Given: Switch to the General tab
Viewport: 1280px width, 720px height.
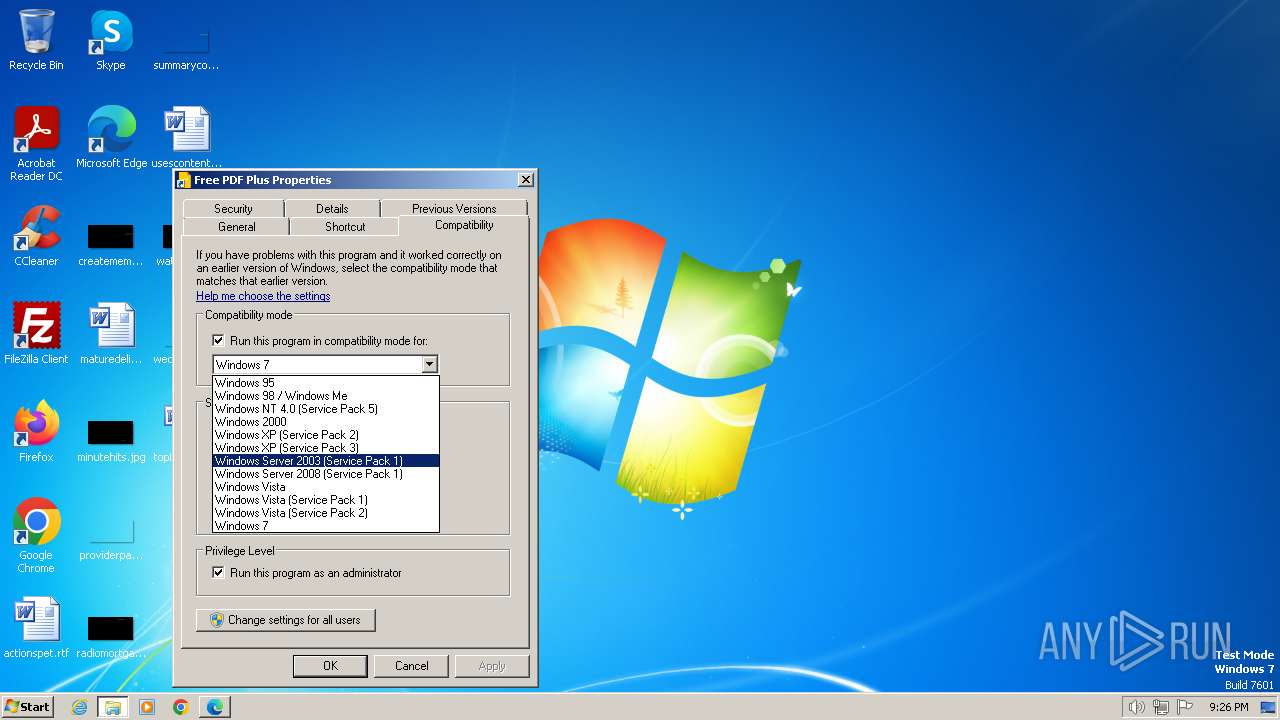Looking at the screenshot, I should (x=237, y=227).
